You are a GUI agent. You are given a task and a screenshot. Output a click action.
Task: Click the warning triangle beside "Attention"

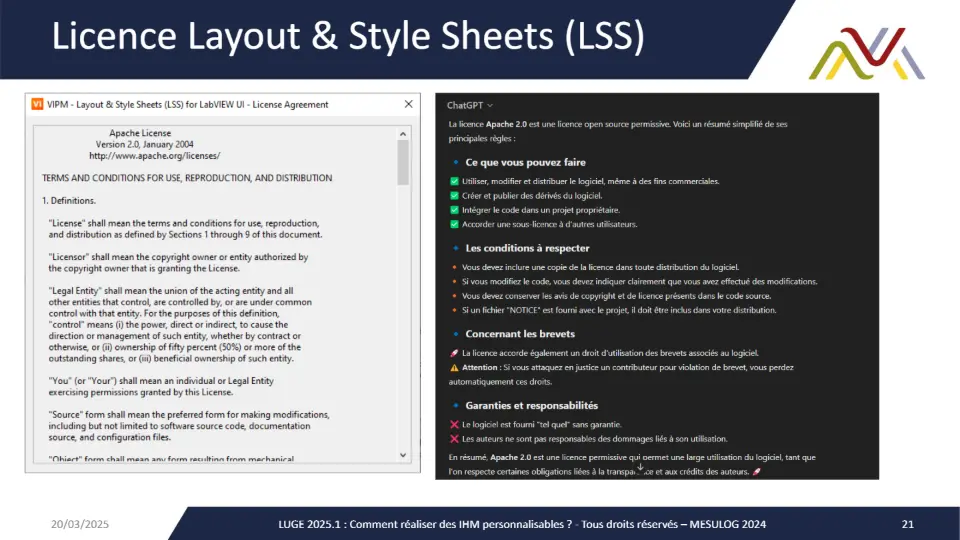454,368
